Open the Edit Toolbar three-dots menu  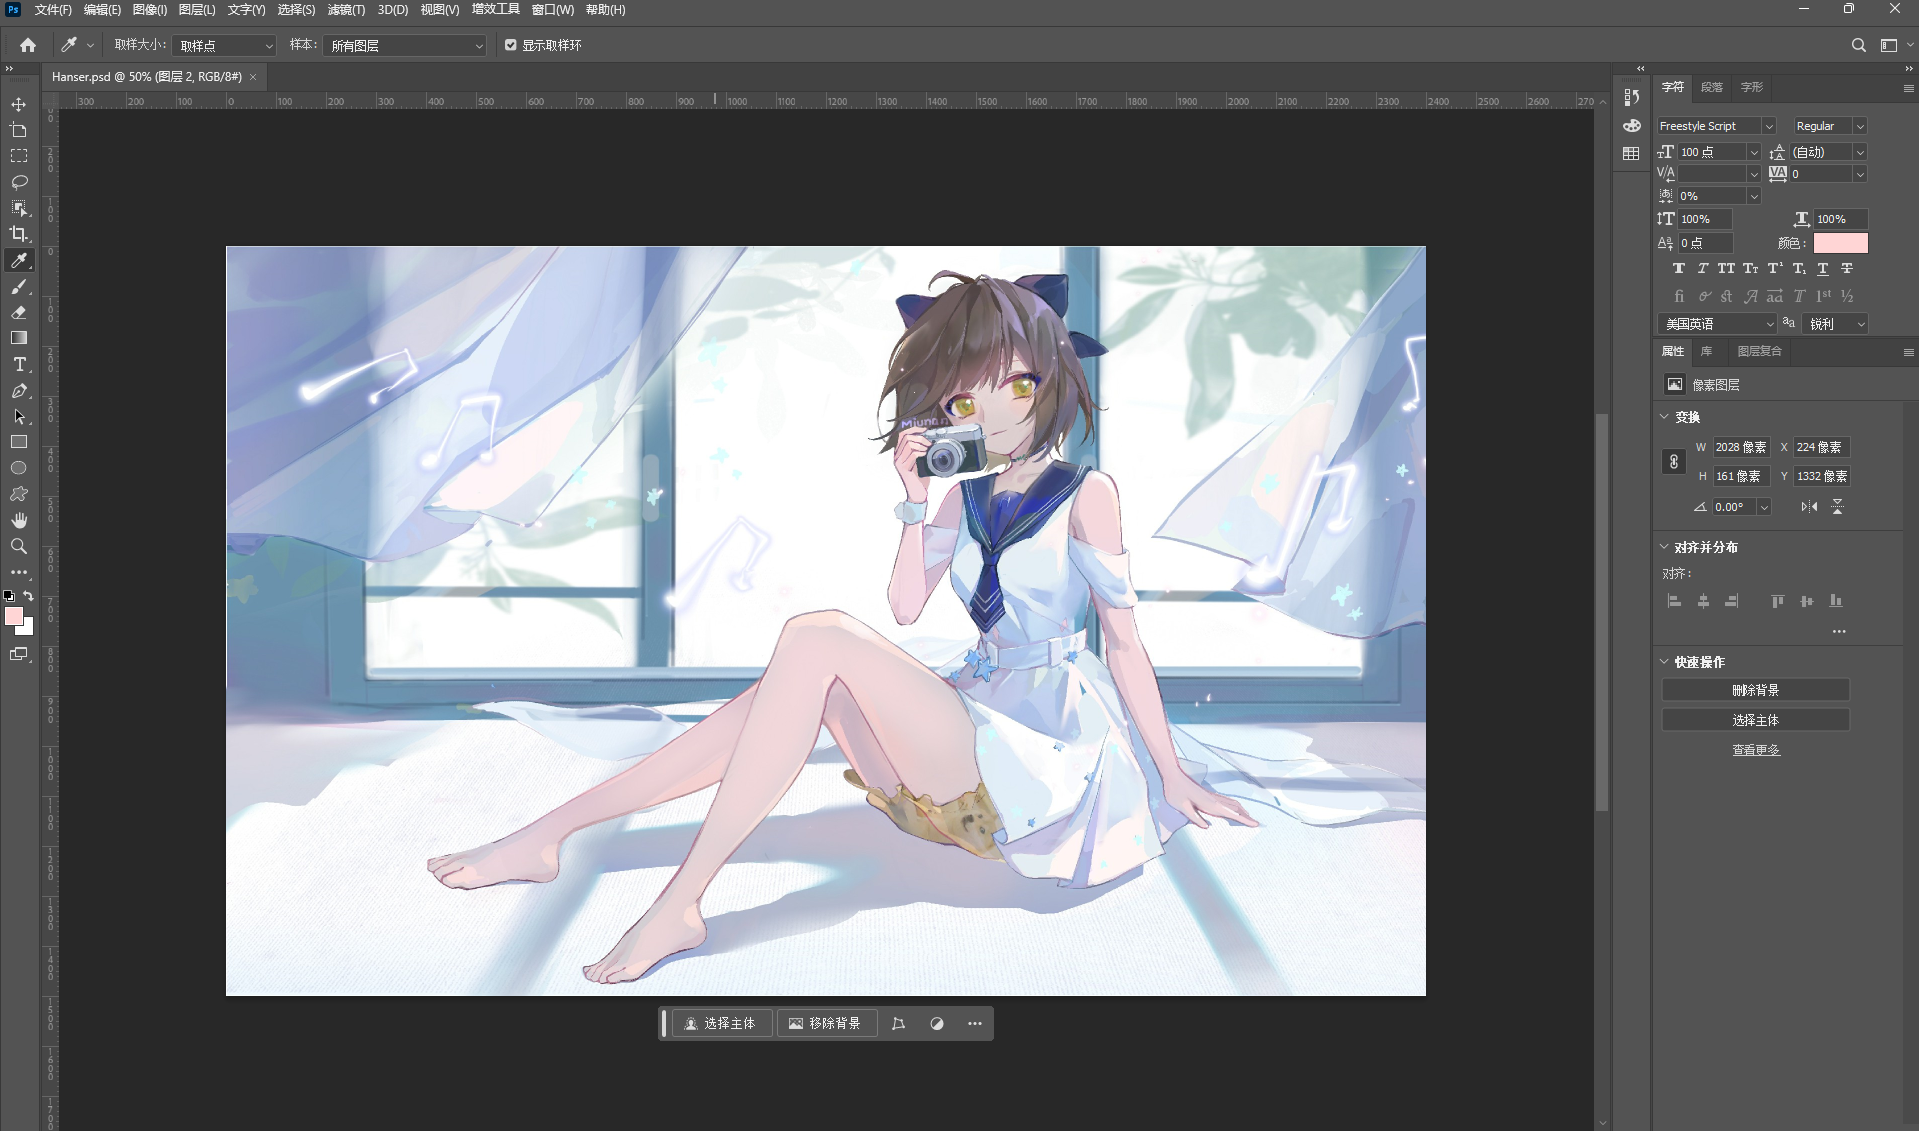(x=19, y=572)
